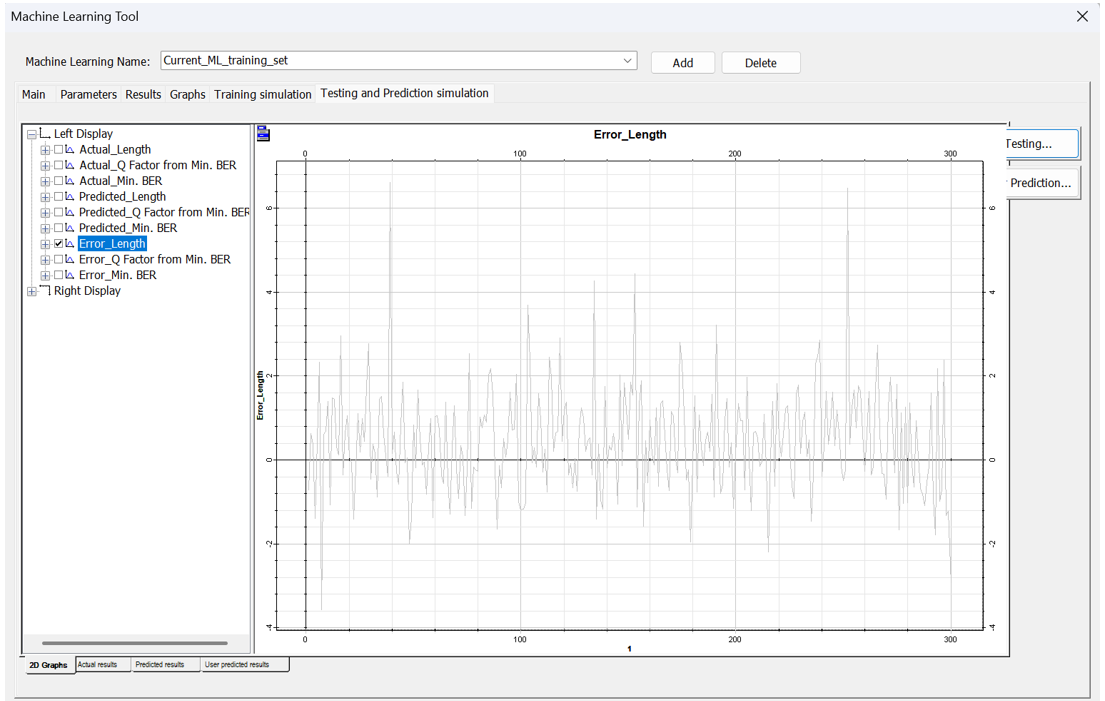
Task: Click the graph icon beside Actual_Min. BER
Action: (70, 181)
